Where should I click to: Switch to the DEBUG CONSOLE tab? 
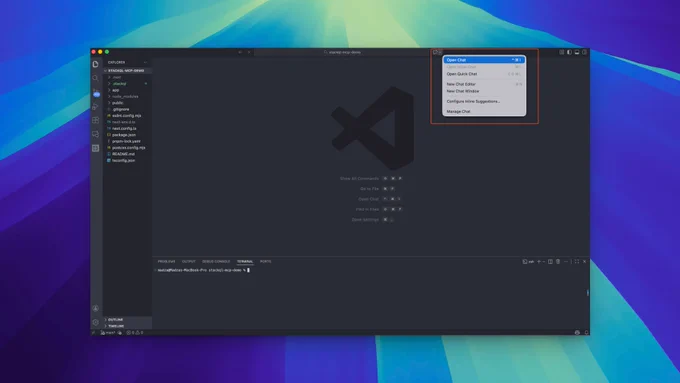(216, 262)
